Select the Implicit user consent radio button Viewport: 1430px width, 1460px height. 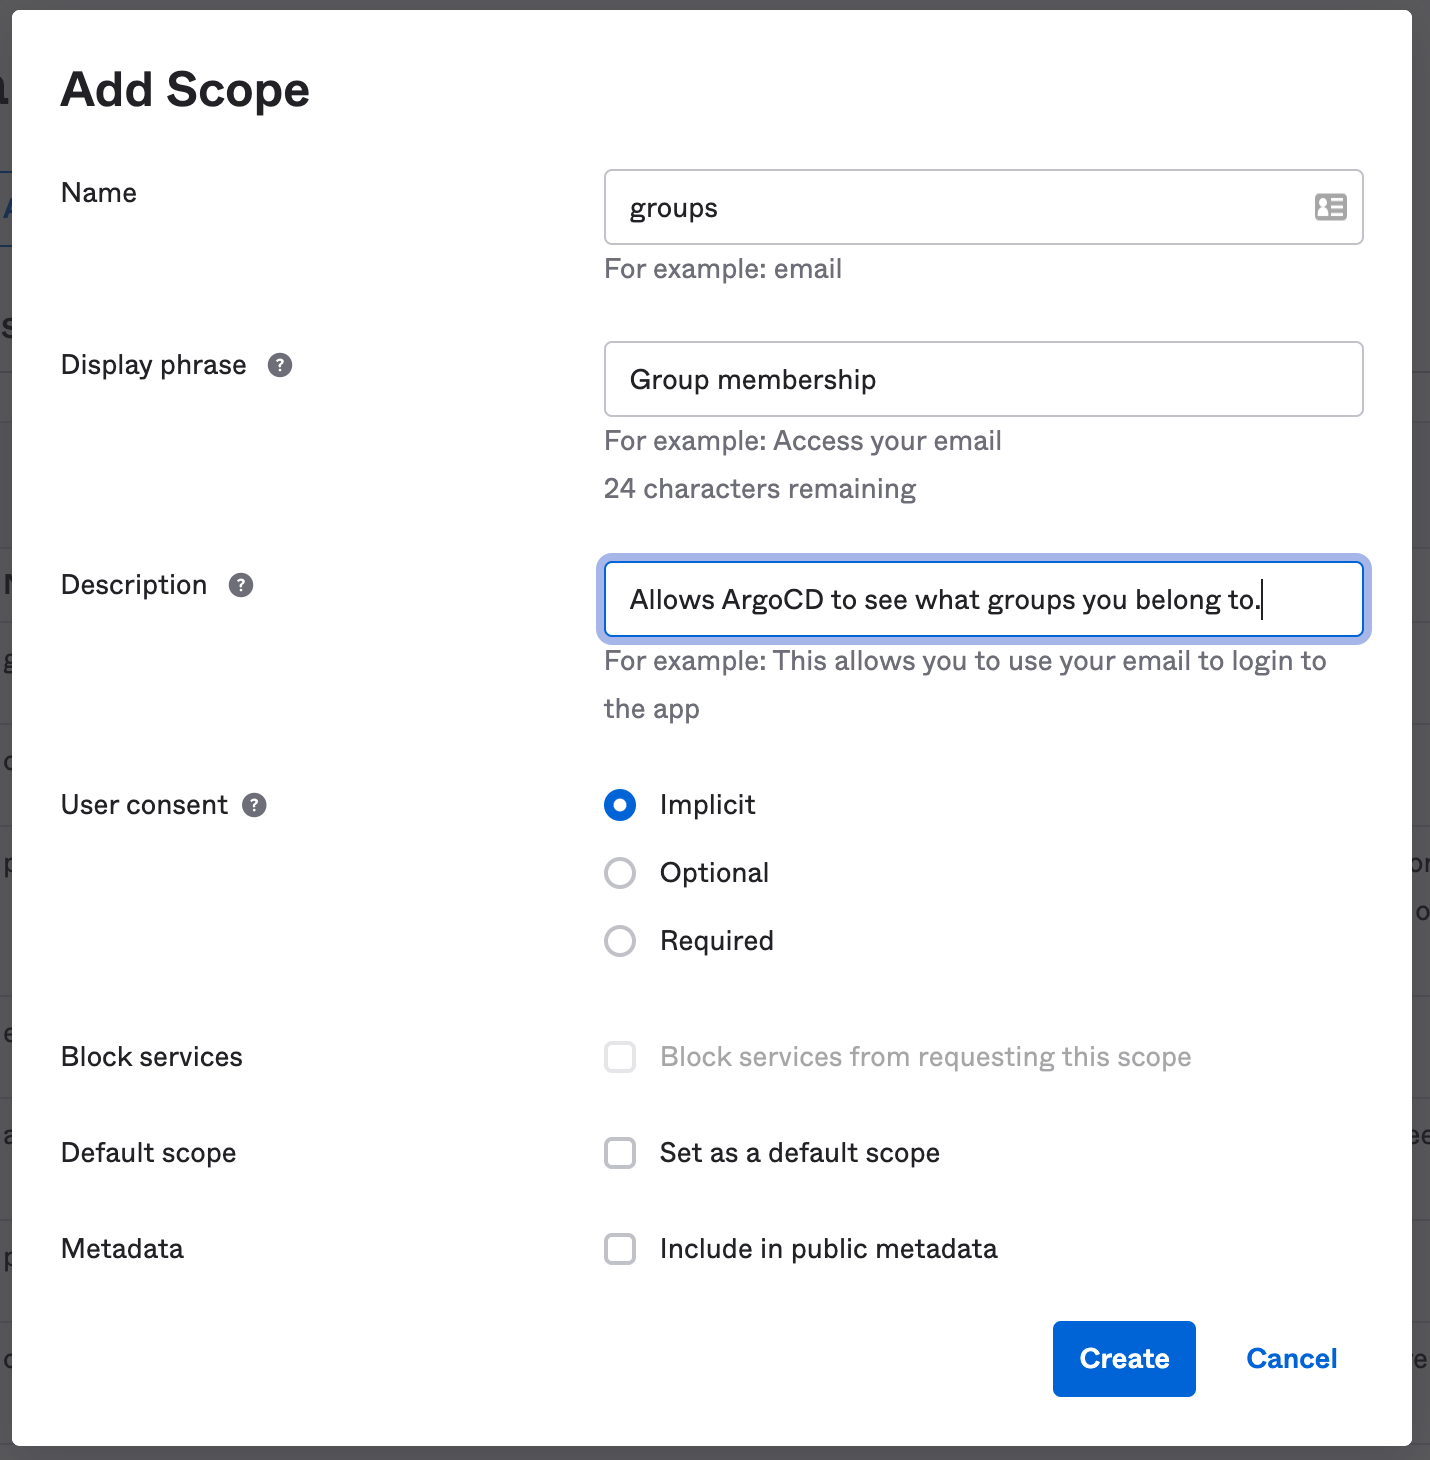point(620,805)
